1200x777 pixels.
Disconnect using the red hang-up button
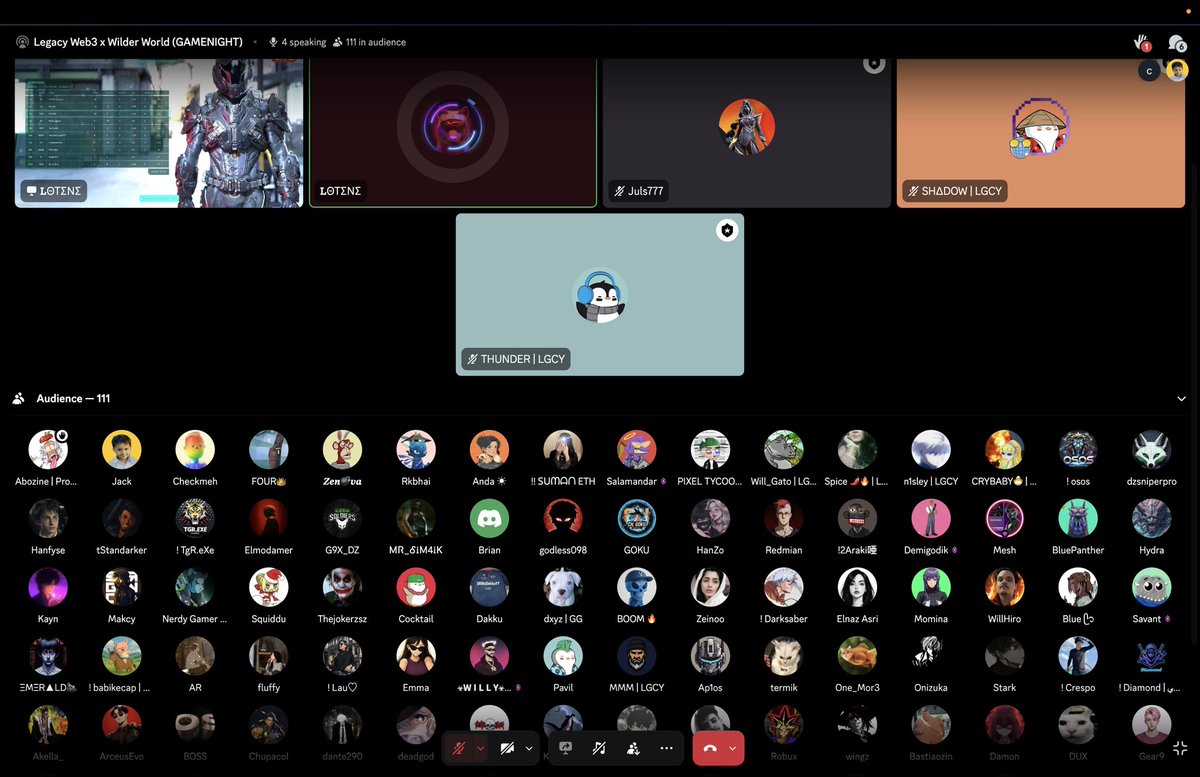(710, 748)
